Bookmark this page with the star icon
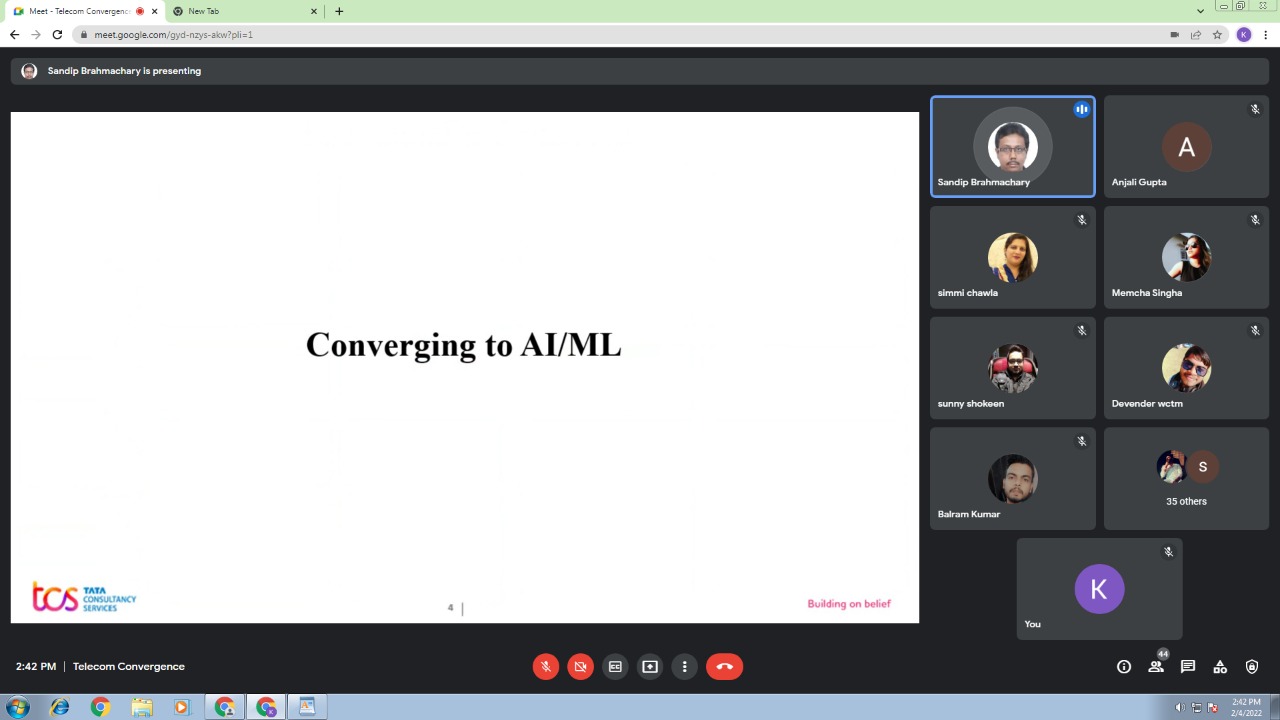1280x720 pixels. tap(1217, 34)
